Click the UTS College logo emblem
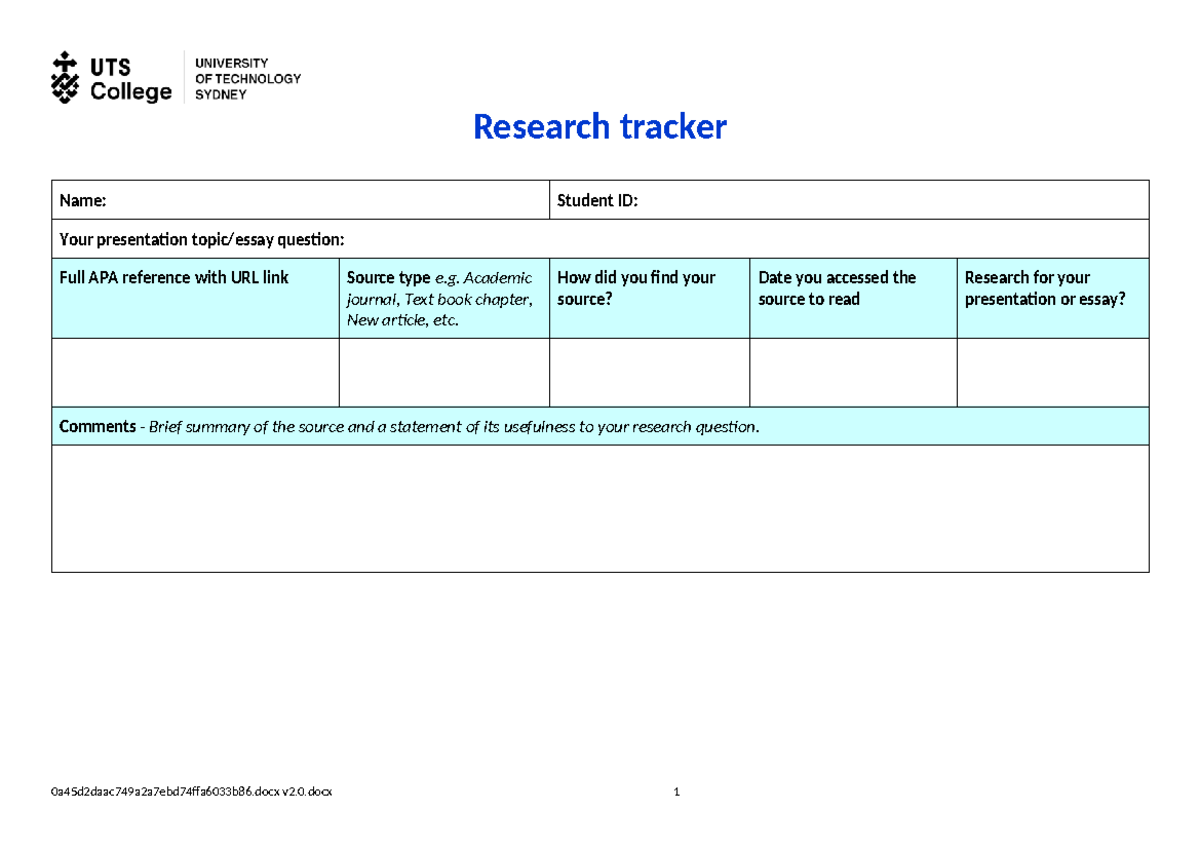This screenshot has width=1200, height=849. pos(64,77)
